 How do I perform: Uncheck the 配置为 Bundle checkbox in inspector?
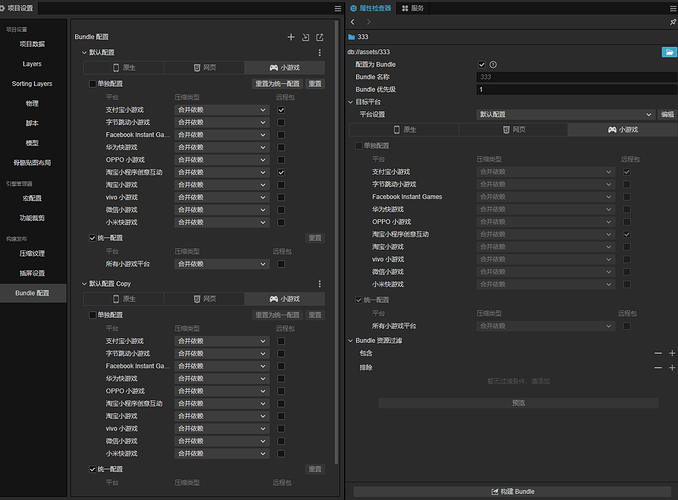pyautogui.click(x=481, y=64)
